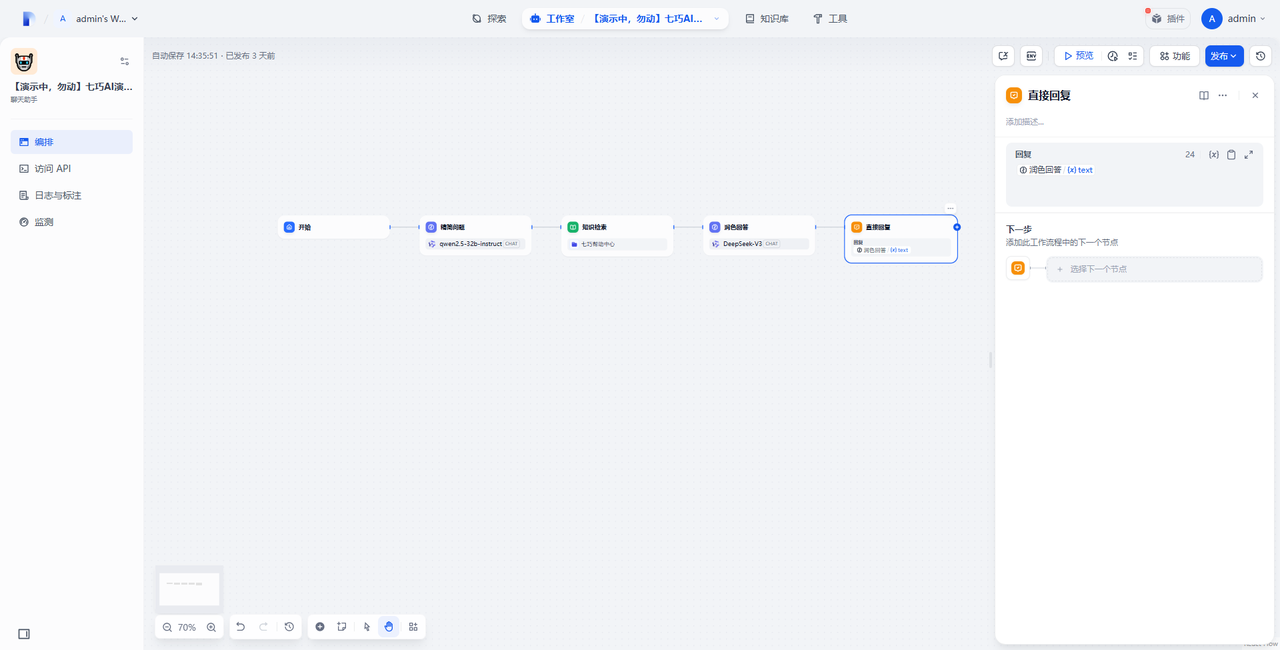1280x650 pixels.
Task: Click the zoom out magnifier icon
Action: click(x=167, y=627)
